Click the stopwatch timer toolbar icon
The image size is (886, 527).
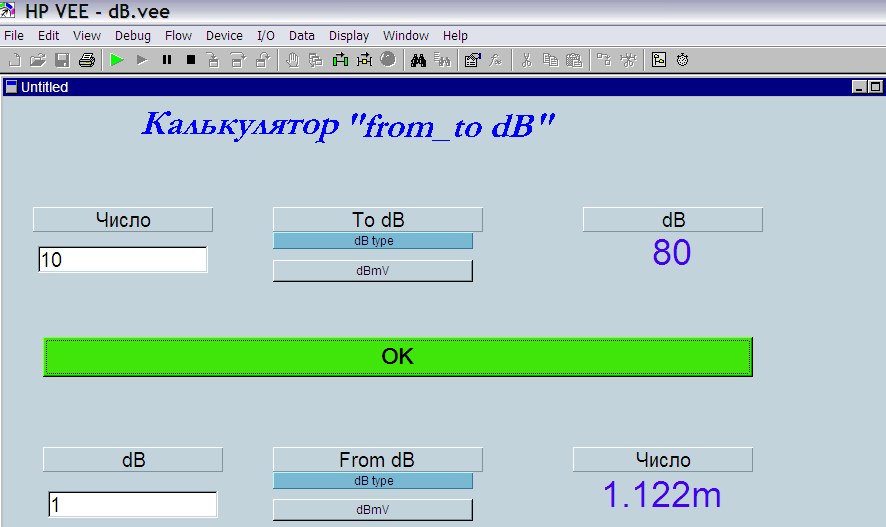point(683,60)
